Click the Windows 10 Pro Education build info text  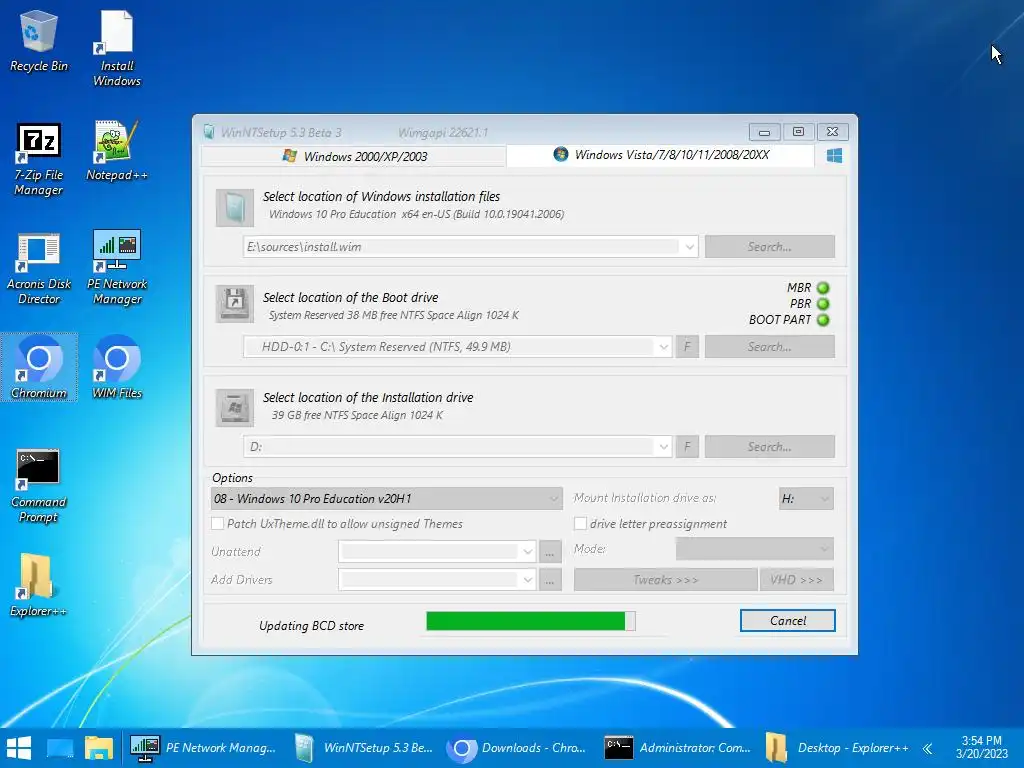[417, 214]
